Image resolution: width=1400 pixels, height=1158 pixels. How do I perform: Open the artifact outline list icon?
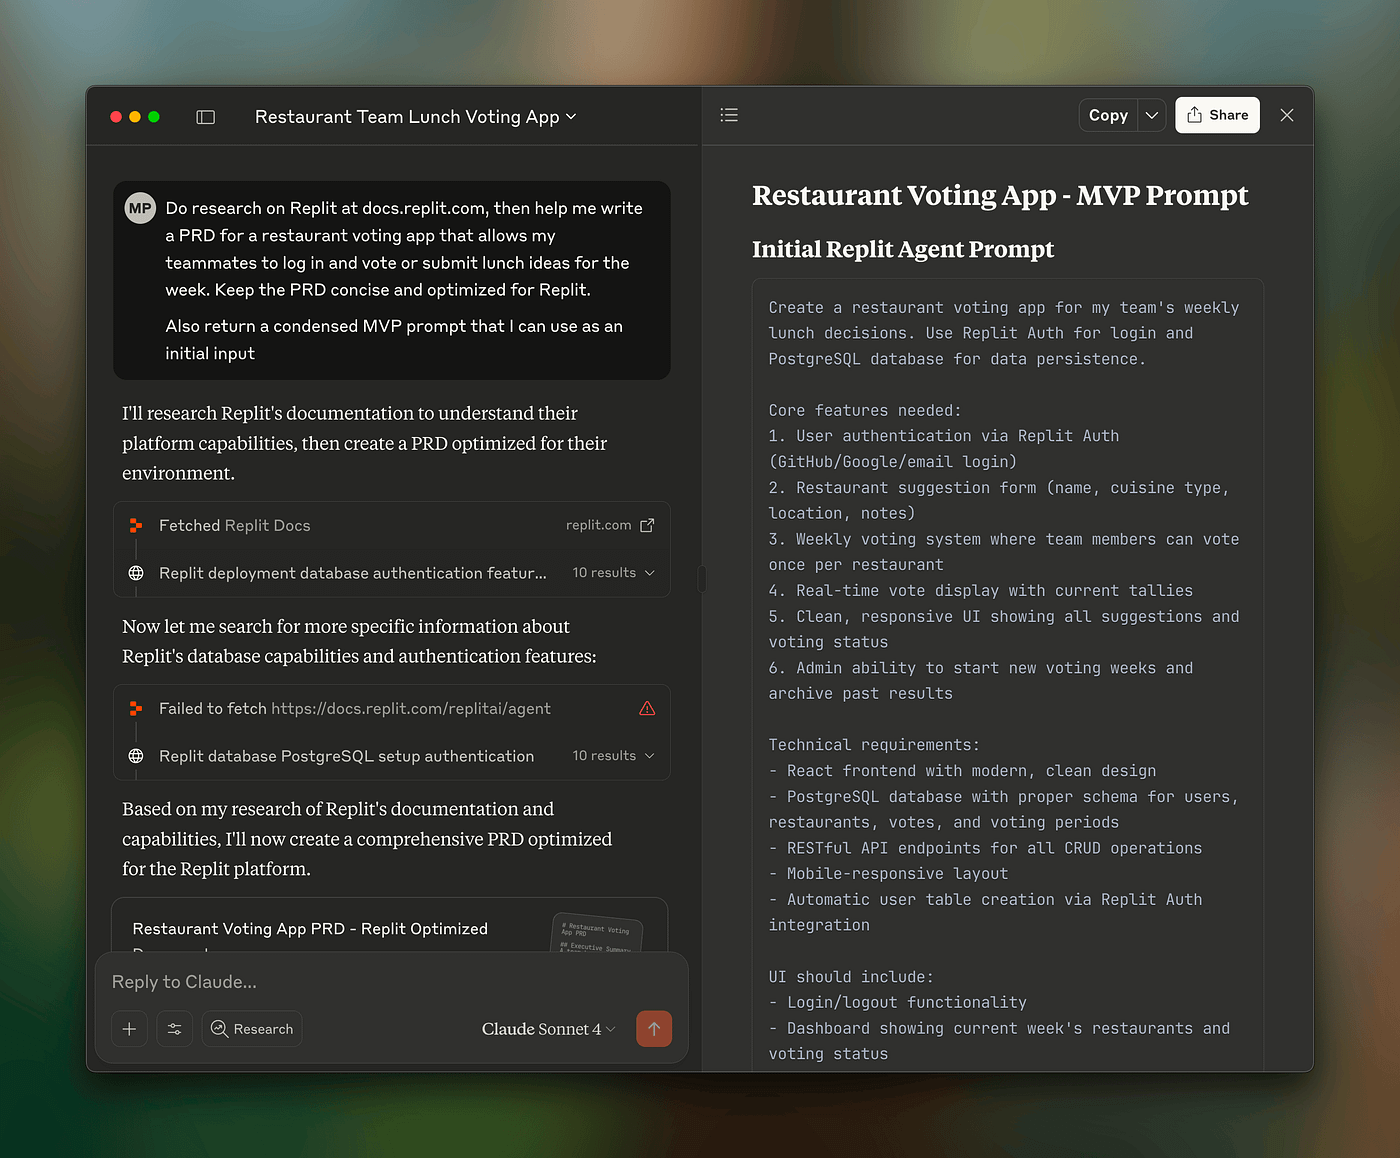point(729,115)
